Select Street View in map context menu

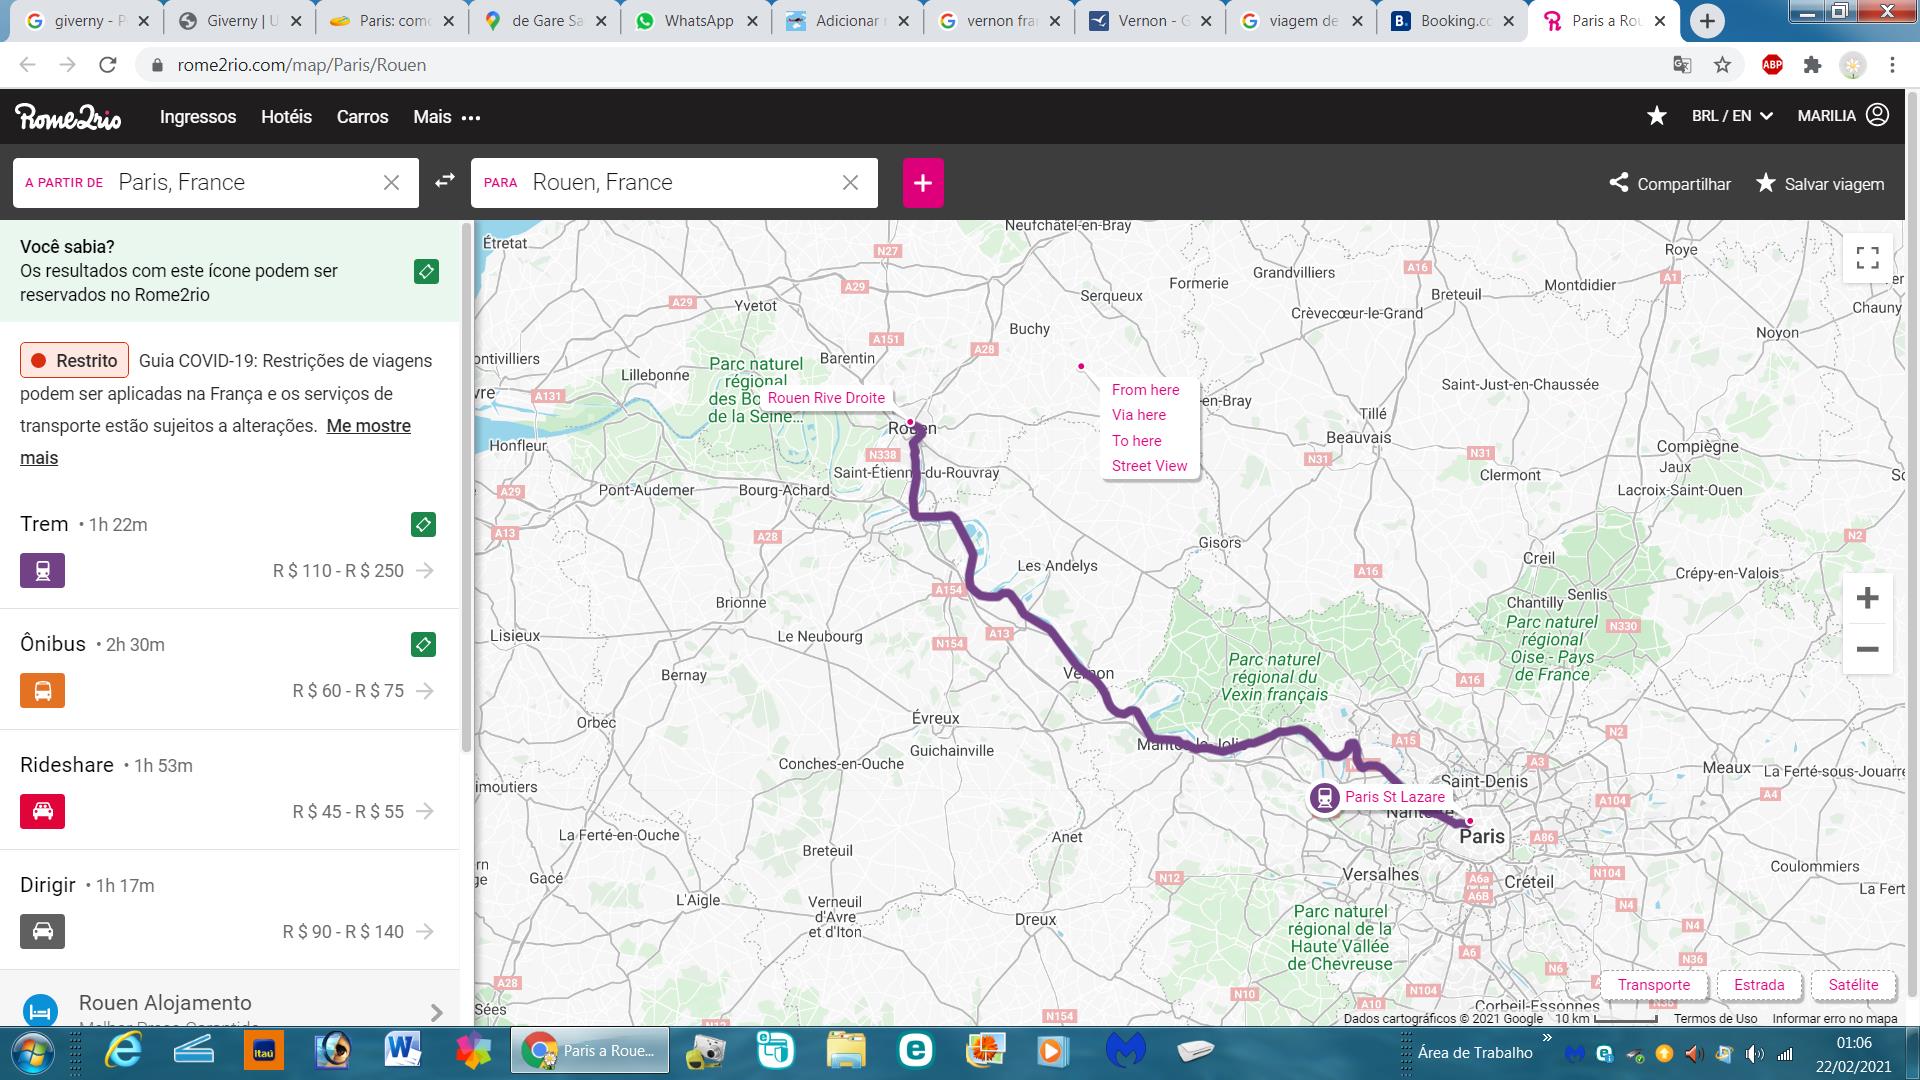tap(1149, 466)
